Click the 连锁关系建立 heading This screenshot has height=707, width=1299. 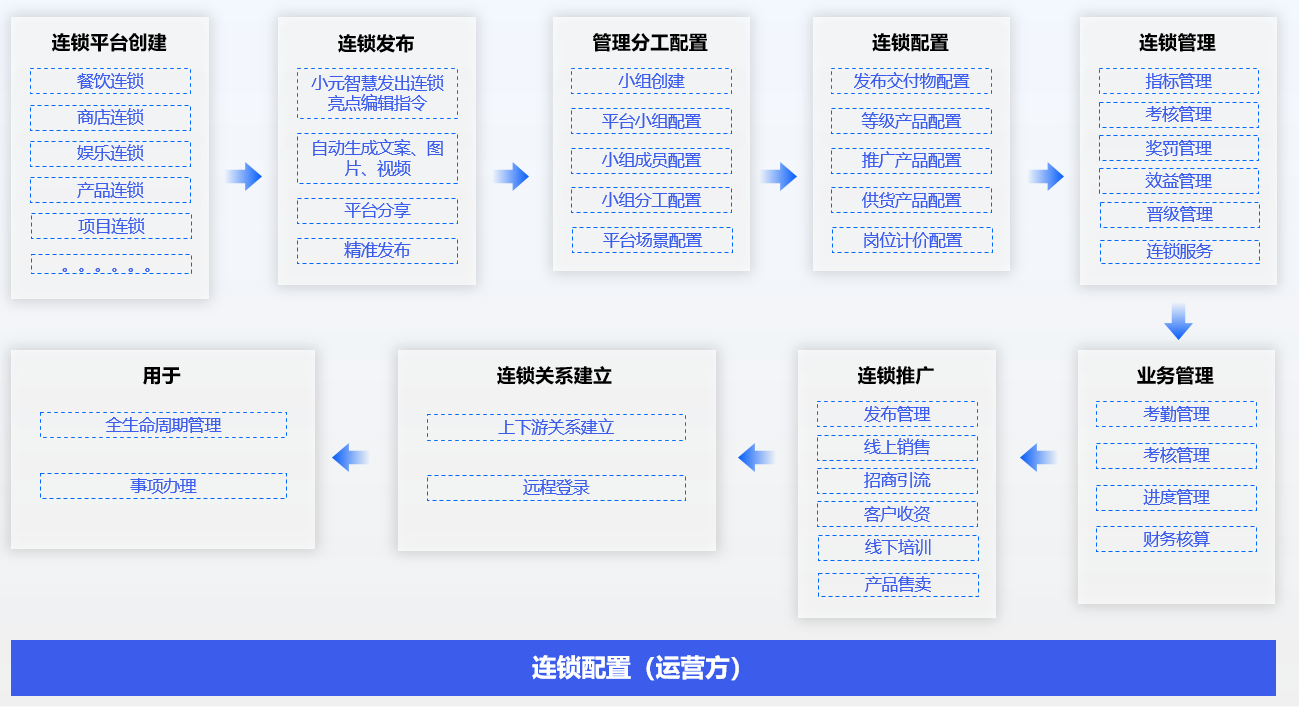pos(554,376)
